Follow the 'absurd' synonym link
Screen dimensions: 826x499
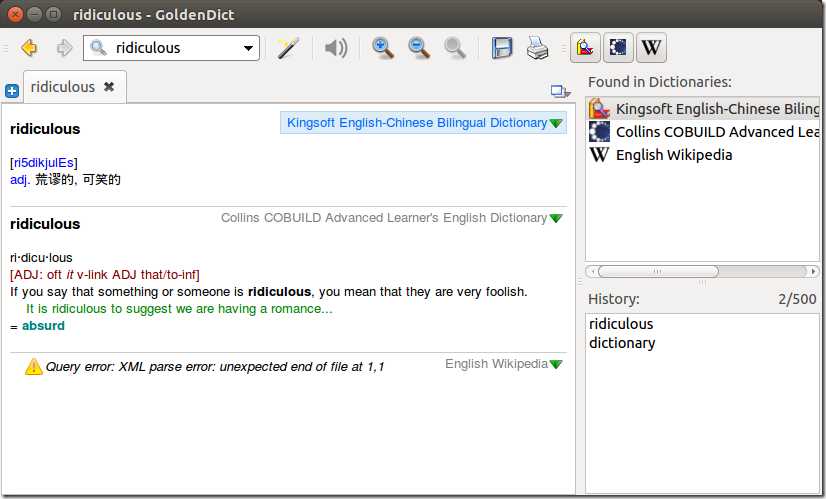click(43, 326)
